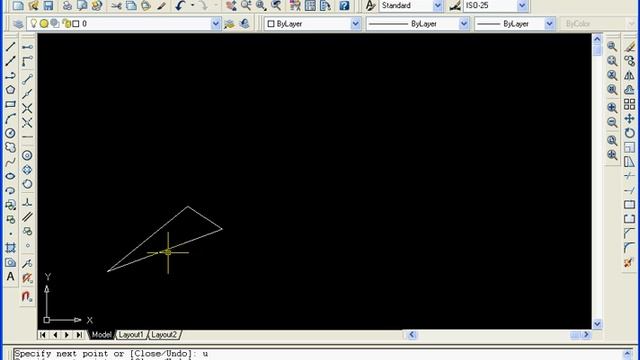
Task: Switch to the Layout1 tab
Action: [131, 335]
